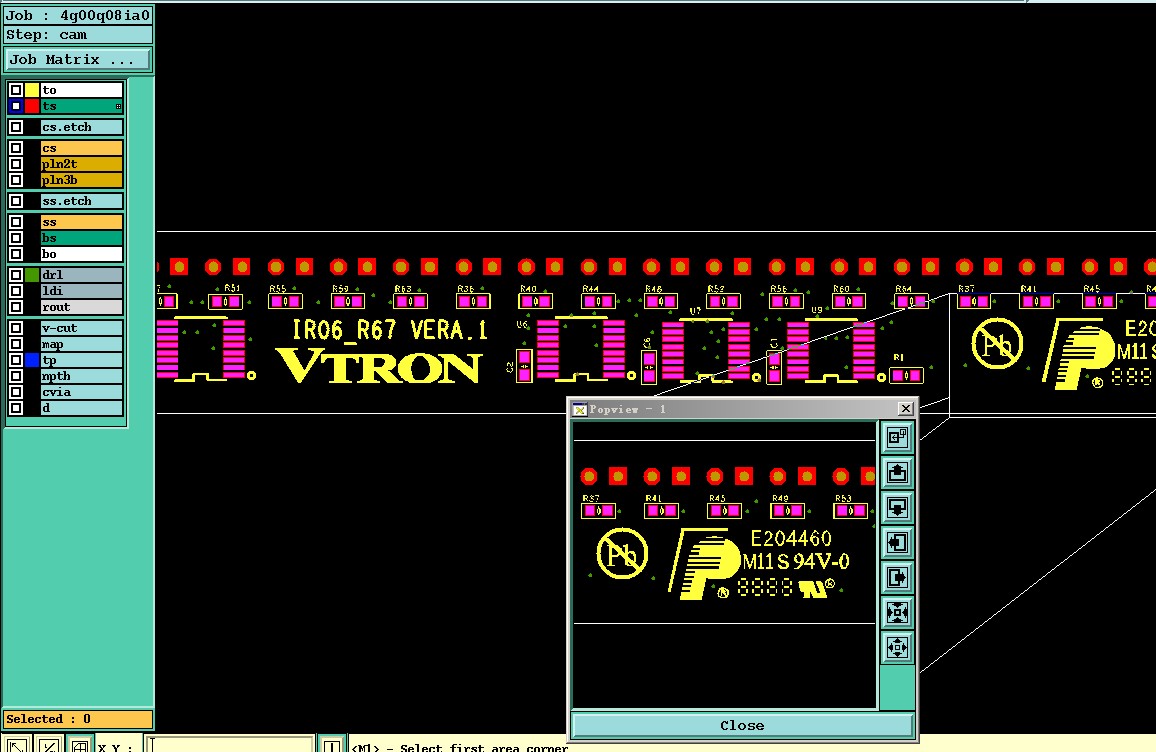This screenshot has width=1156, height=752.
Task: Toggle the ss layer checkbox
Action: [x=16, y=222]
